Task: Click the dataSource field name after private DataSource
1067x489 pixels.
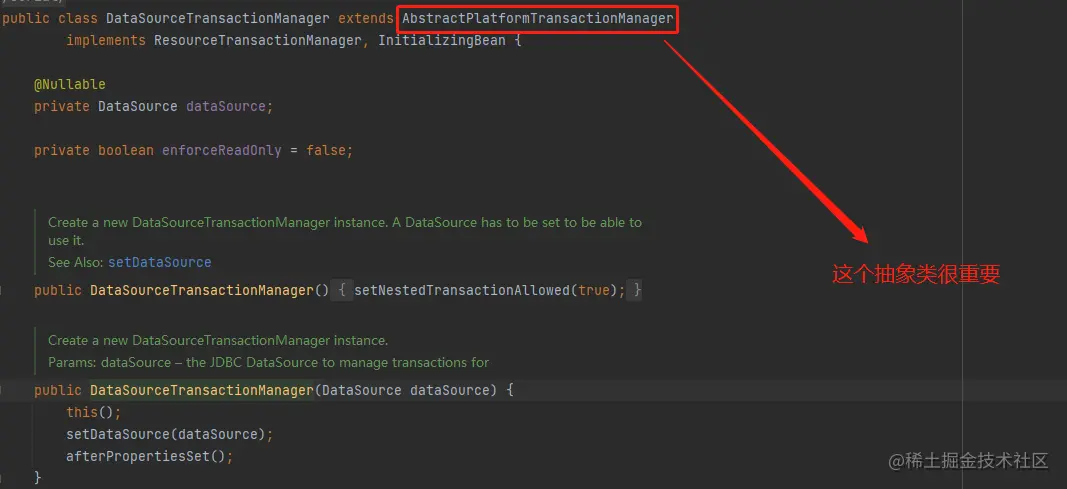Action: 226,106
